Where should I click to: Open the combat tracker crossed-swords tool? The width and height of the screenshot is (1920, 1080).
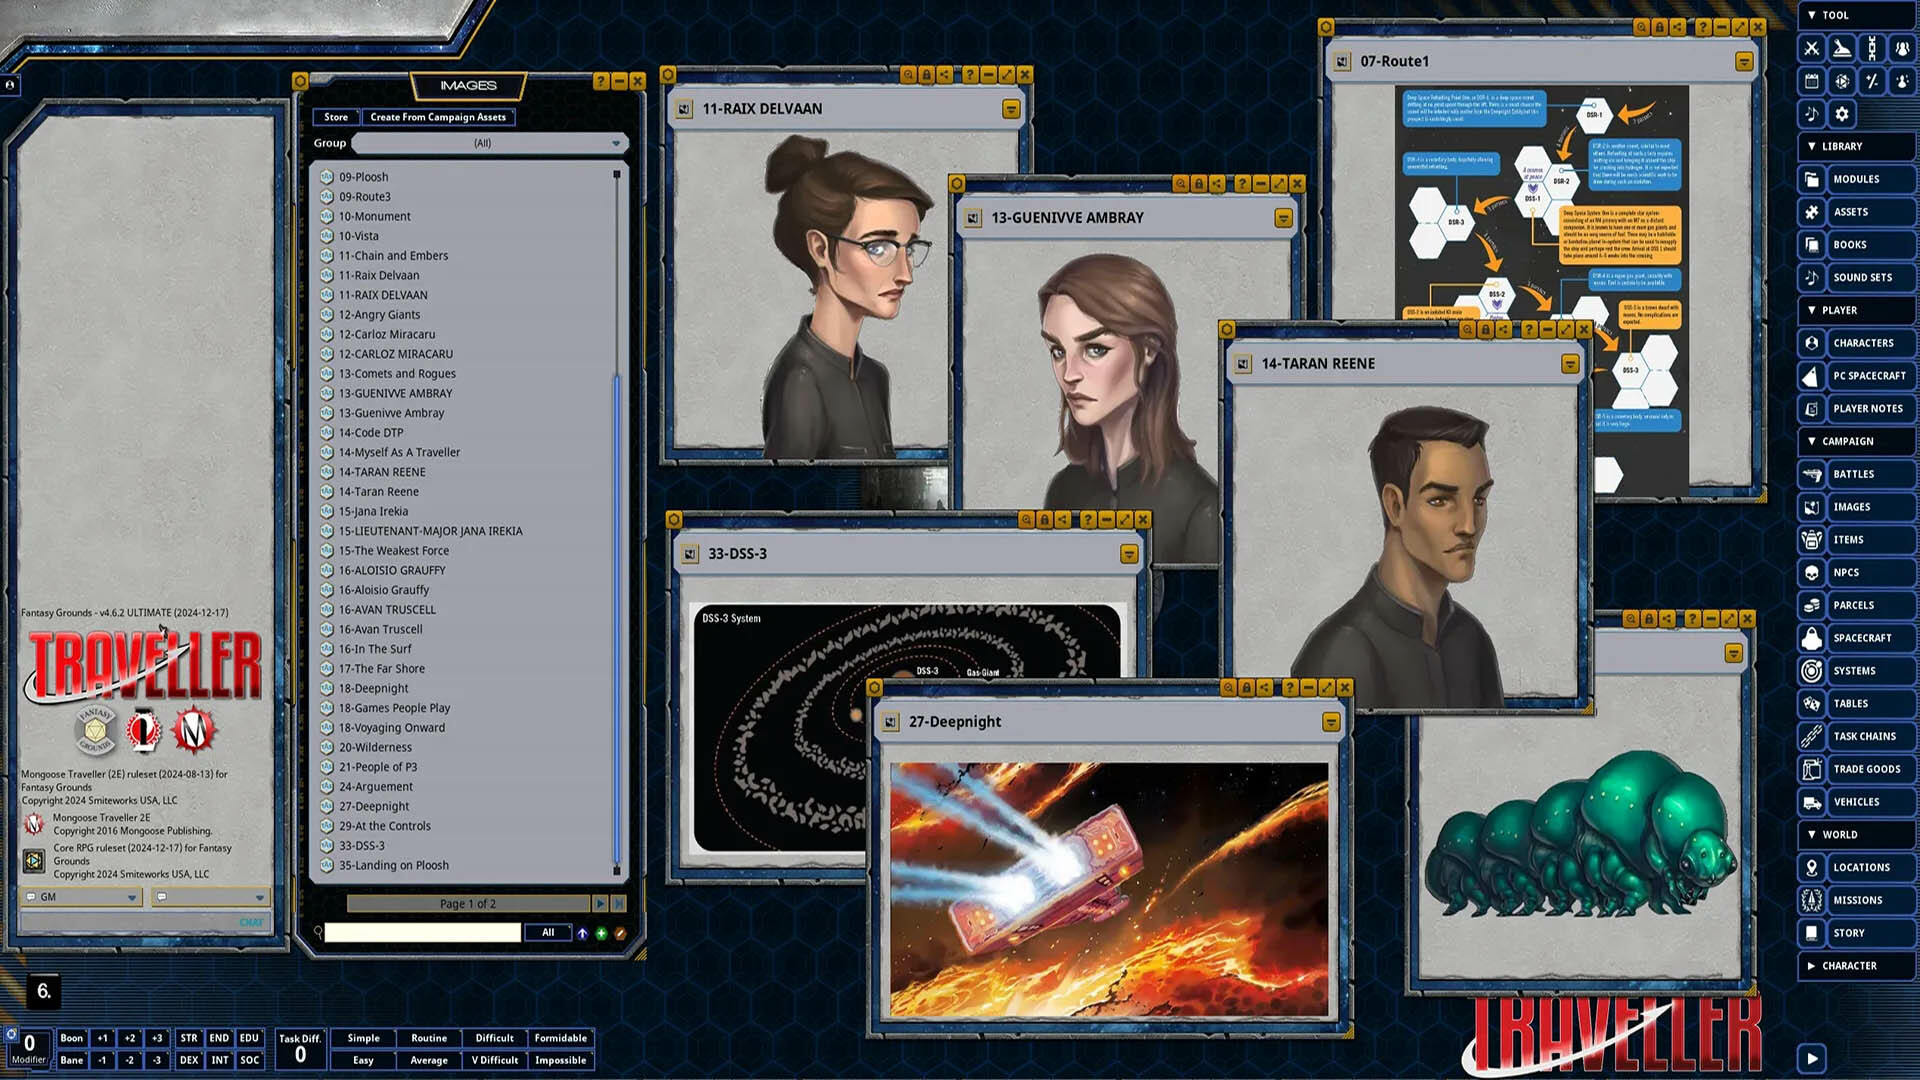(1811, 48)
